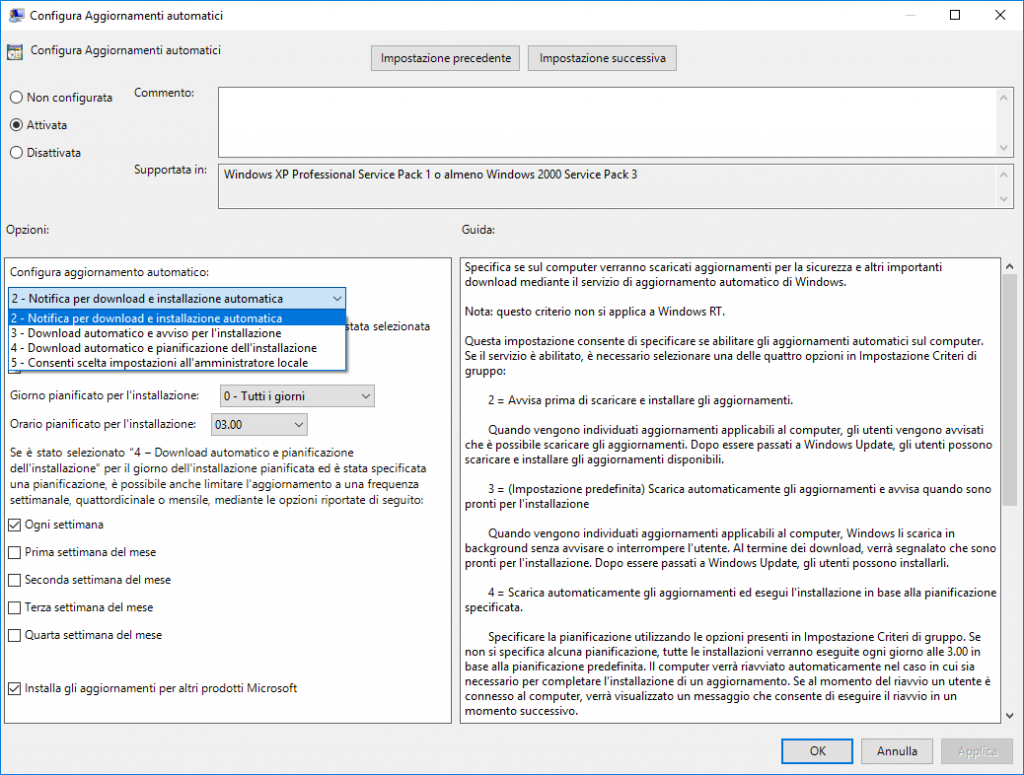Enable Terza settimana del mese
This screenshot has height=775, width=1024.
click(15, 607)
